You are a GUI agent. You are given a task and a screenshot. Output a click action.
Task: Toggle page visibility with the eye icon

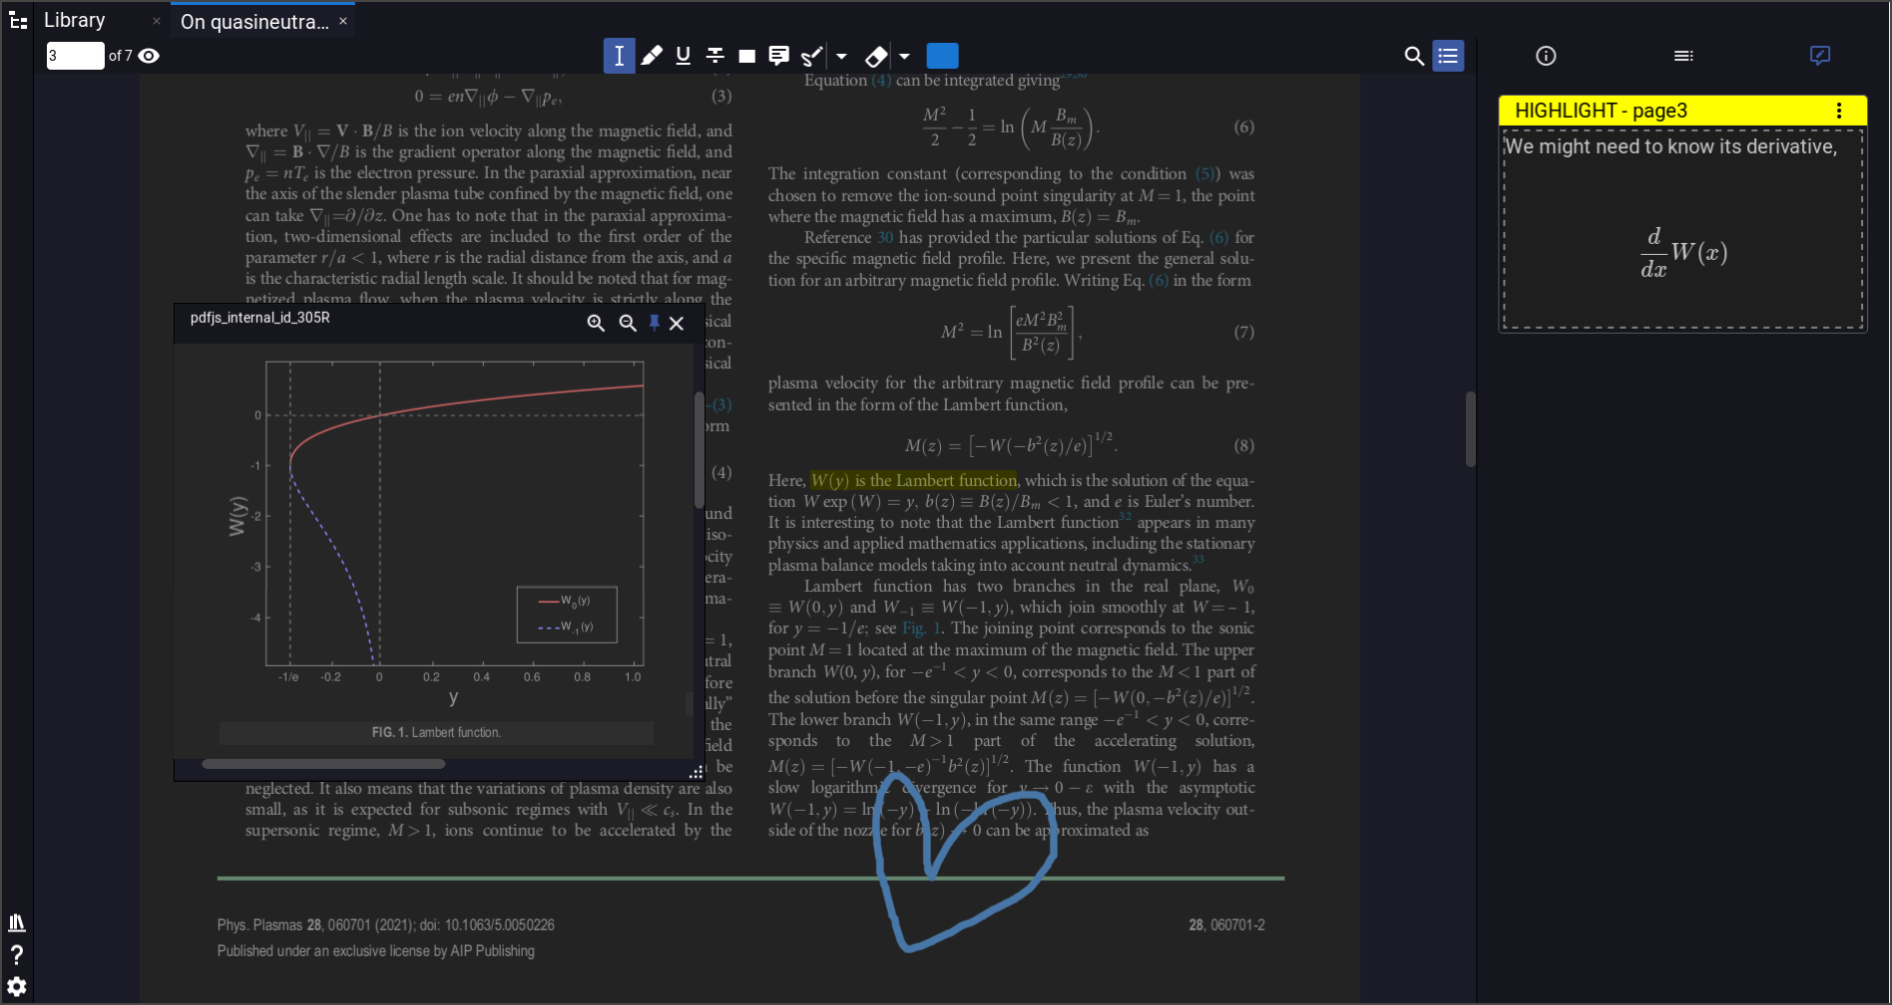[x=148, y=56]
